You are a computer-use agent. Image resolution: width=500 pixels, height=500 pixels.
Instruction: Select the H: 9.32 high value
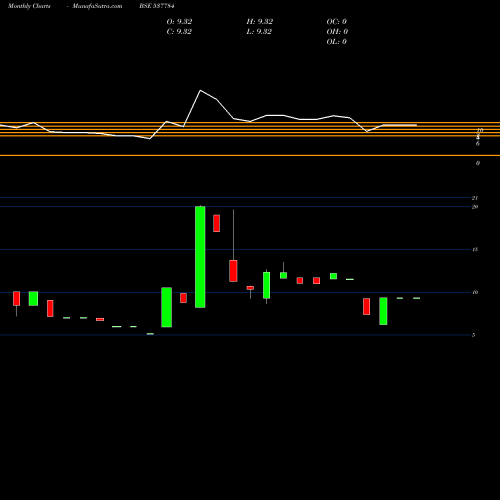pos(260,22)
